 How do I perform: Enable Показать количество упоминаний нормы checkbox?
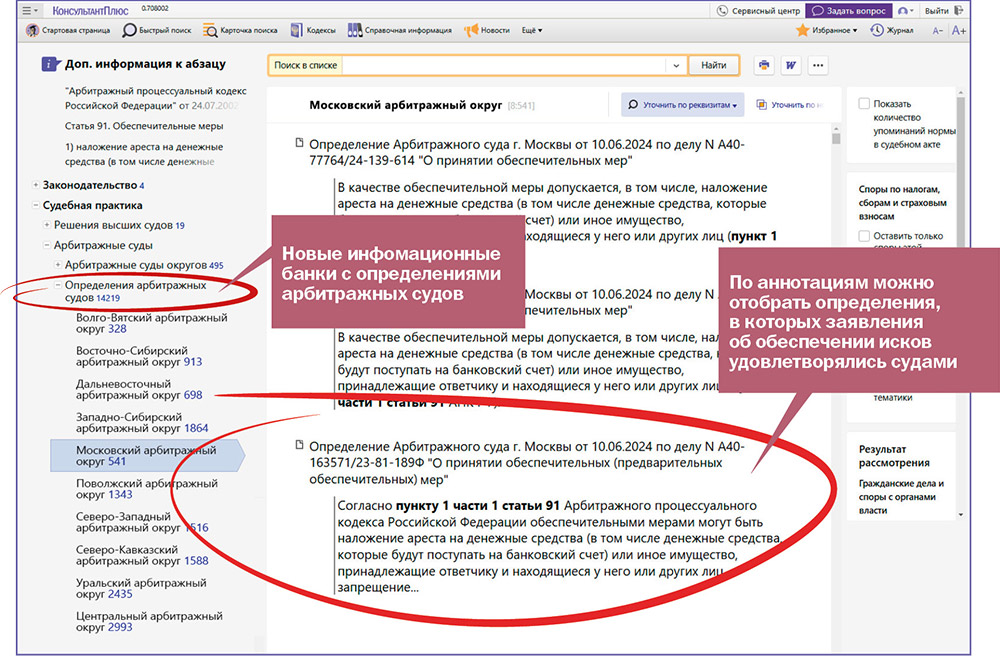(864, 104)
